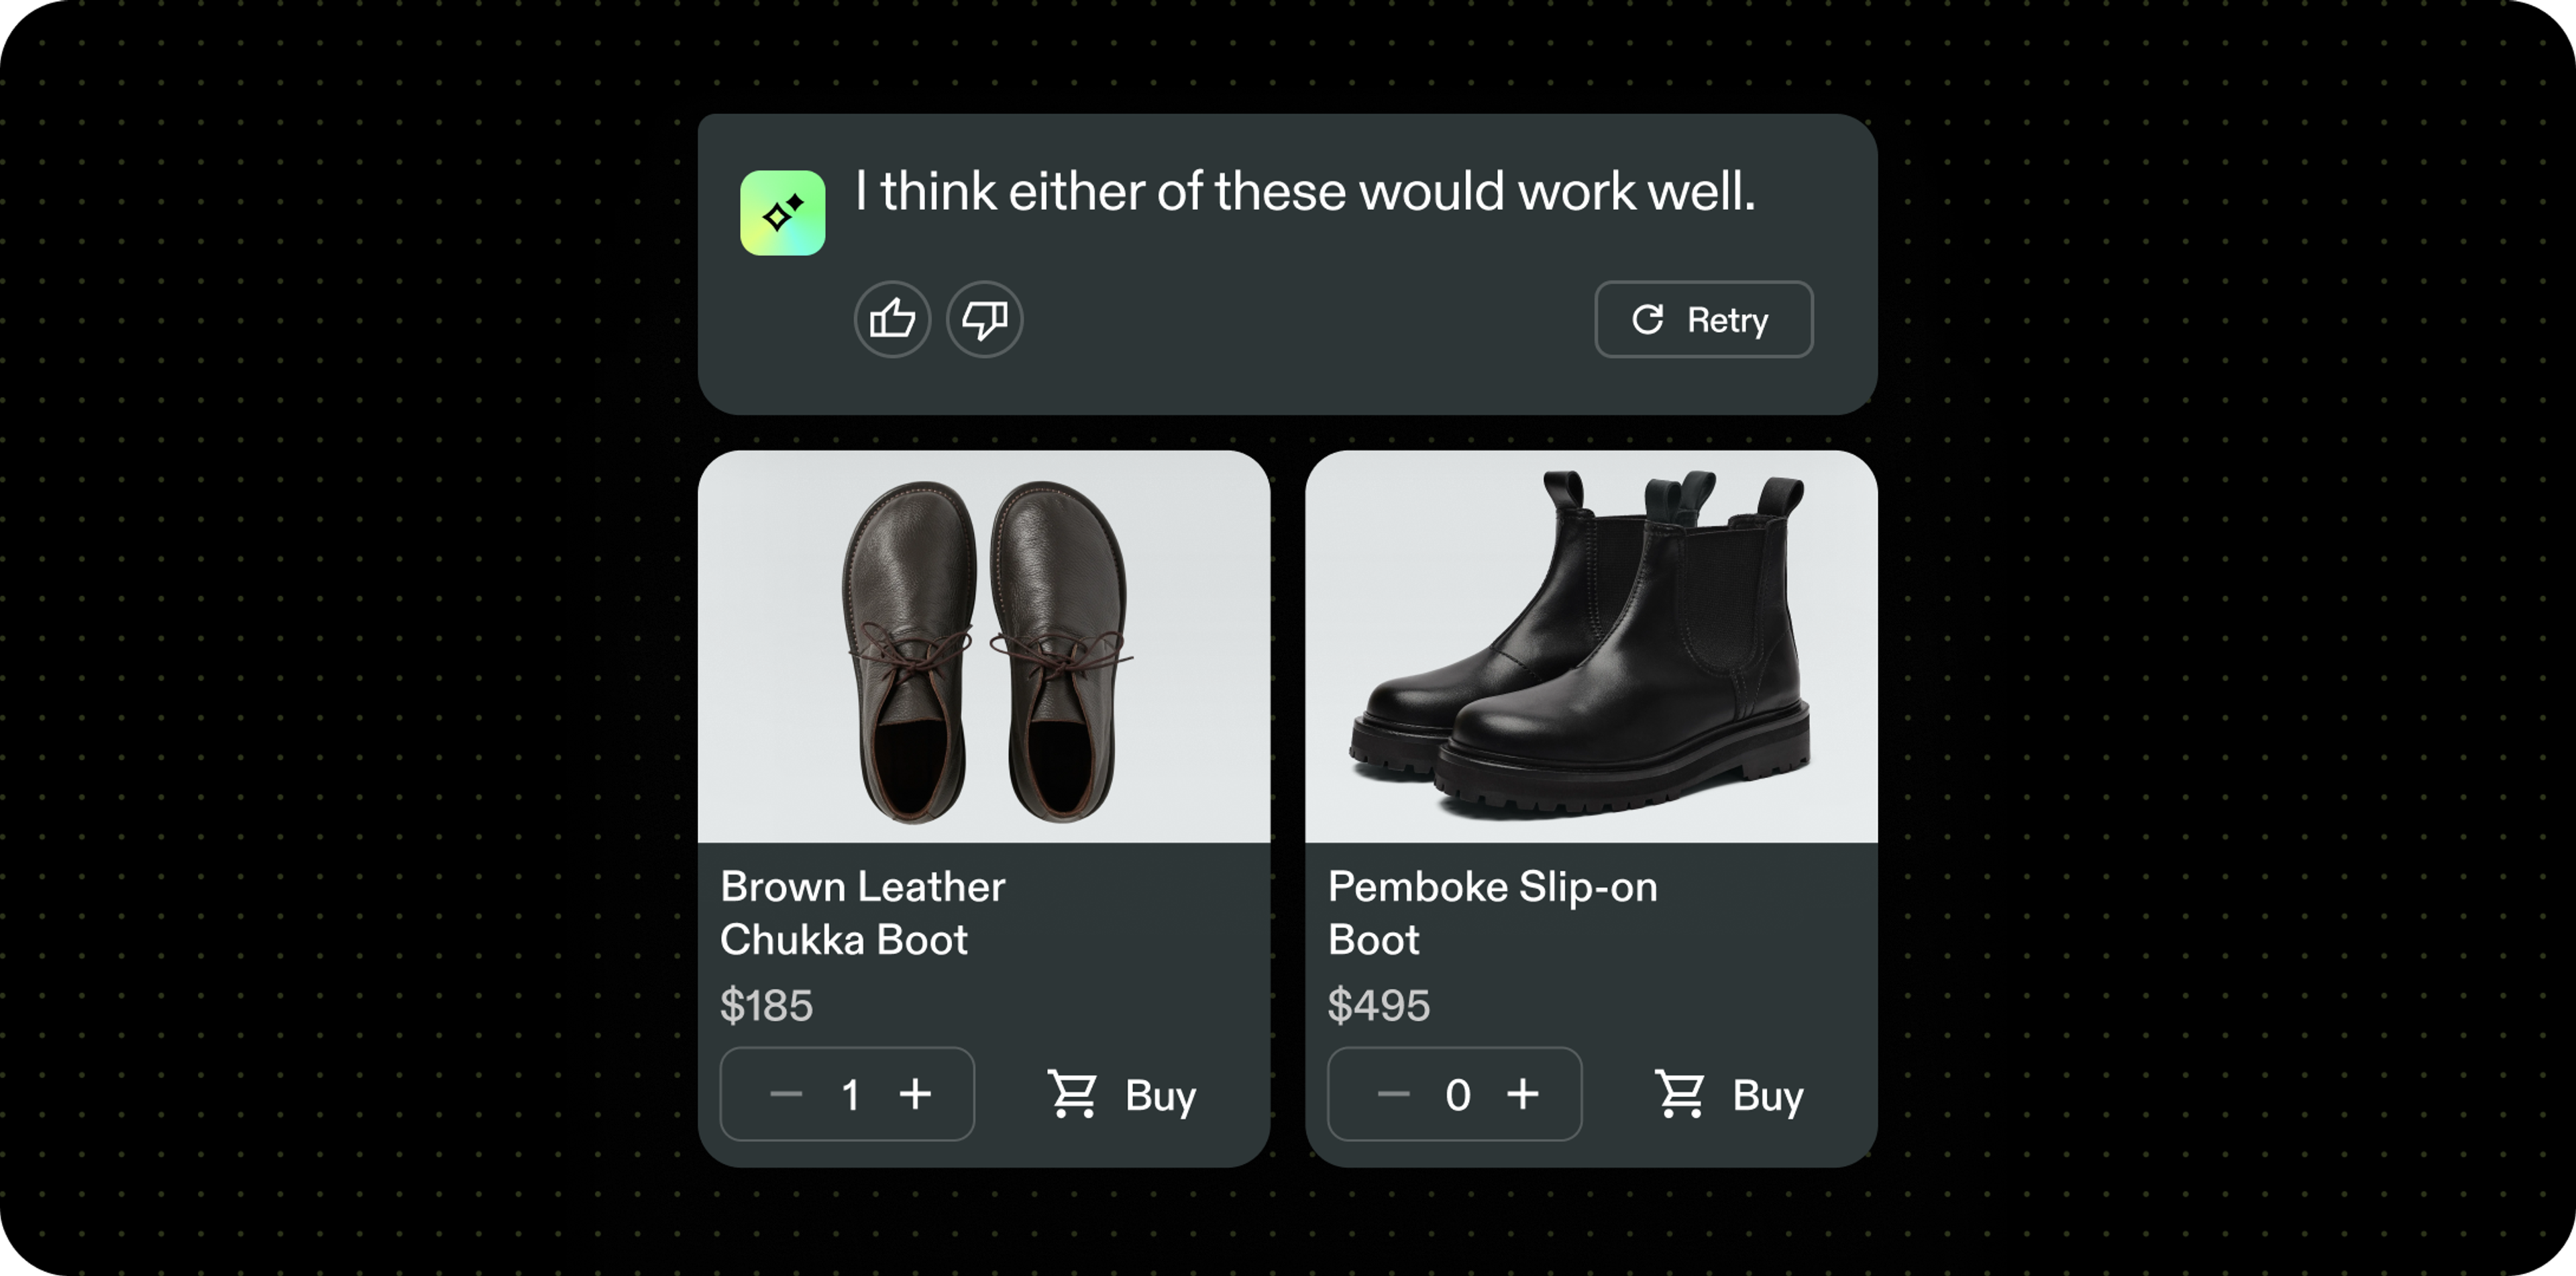Click the circular arrow icon in Retry
The width and height of the screenshot is (2576, 1276).
pos(1648,320)
